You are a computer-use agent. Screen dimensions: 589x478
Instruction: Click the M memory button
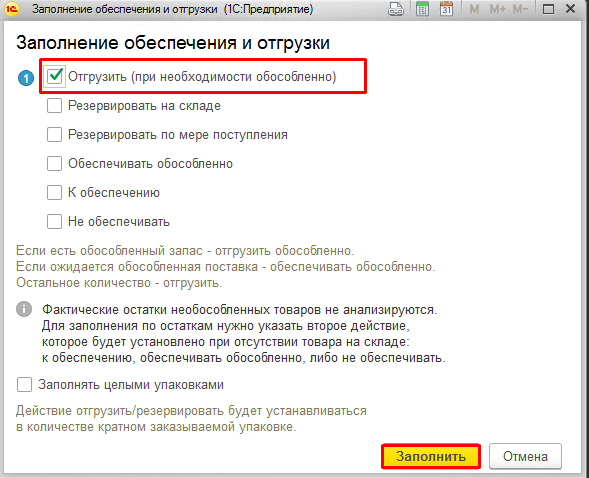point(474,9)
